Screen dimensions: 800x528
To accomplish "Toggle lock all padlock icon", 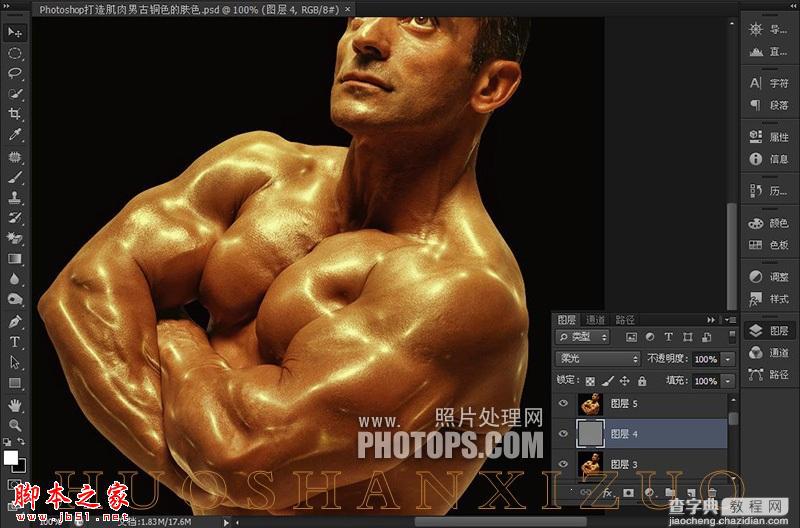I will click(x=642, y=381).
